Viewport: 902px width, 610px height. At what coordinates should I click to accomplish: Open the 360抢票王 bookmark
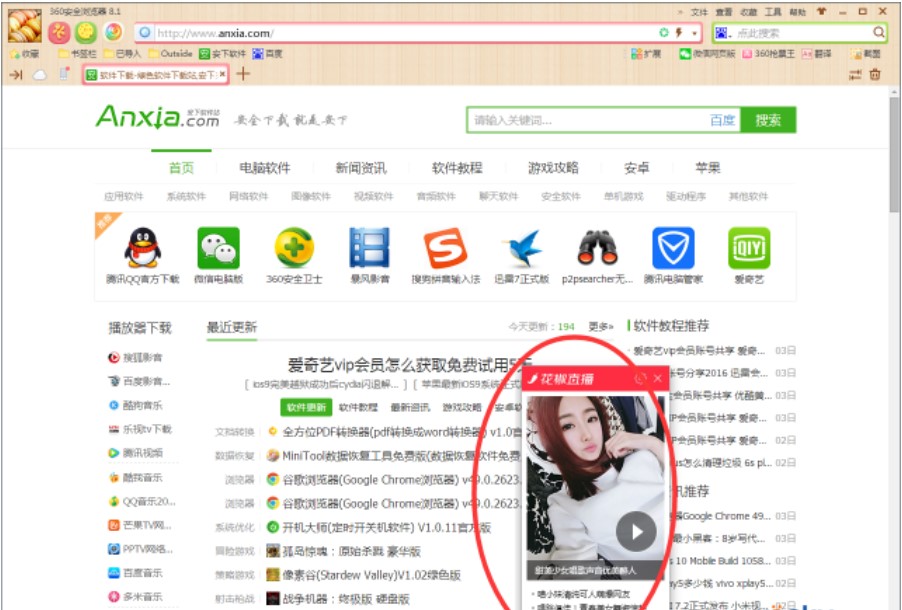pyautogui.click(x=769, y=54)
